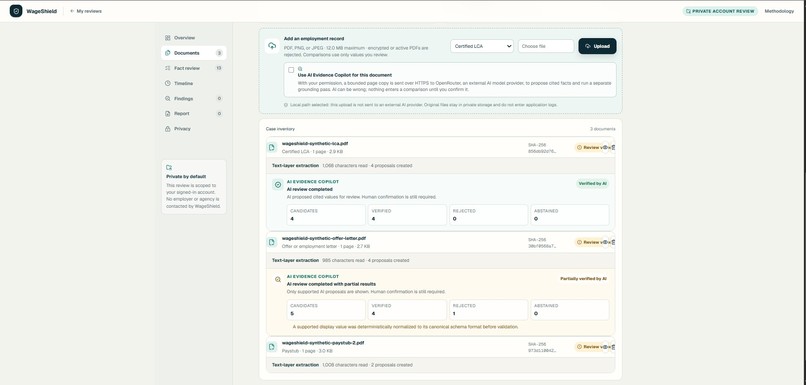Click the file name wageshield-synthetic-offer-letter.pdf
The width and height of the screenshot is (806, 385).
pos(324,239)
